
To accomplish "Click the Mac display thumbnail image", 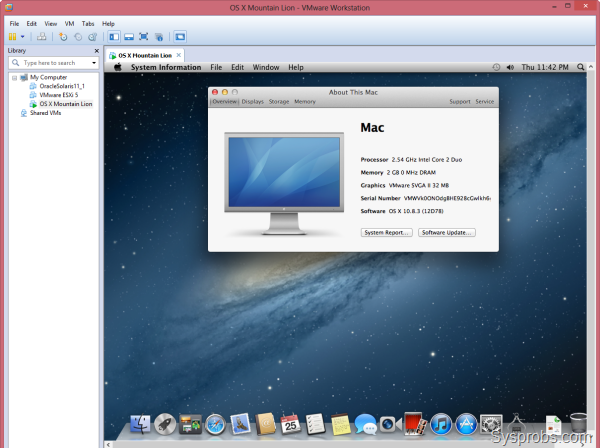I will coord(284,184).
